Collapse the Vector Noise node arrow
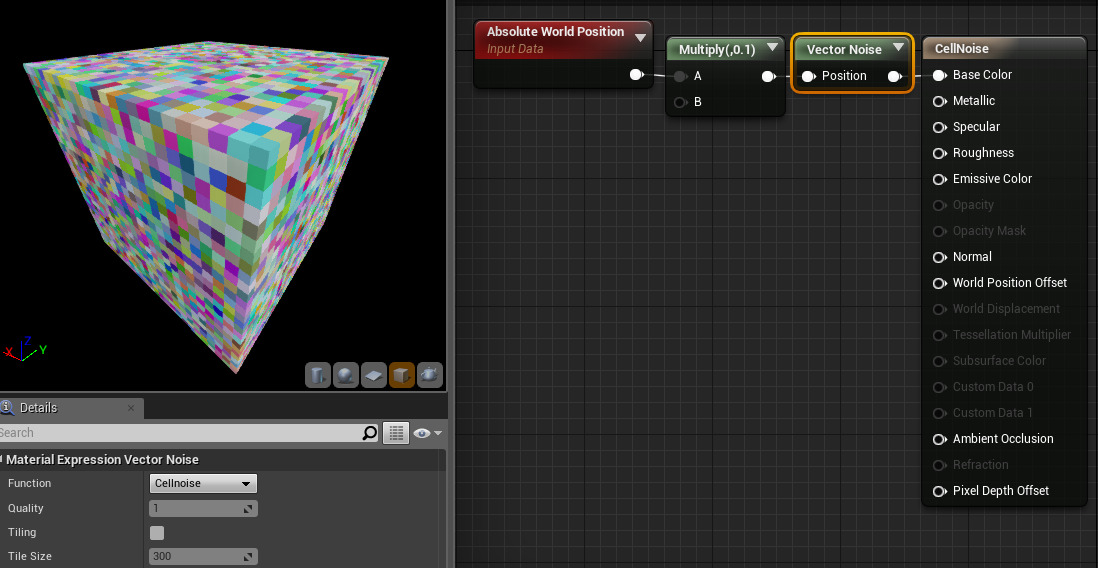Image resolution: width=1098 pixels, height=568 pixels. pos(898,48)
